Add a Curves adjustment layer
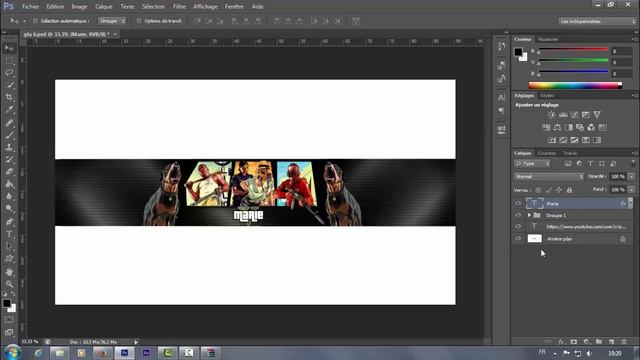The width and height of the screenshot is (640, 360). (574, 115)
